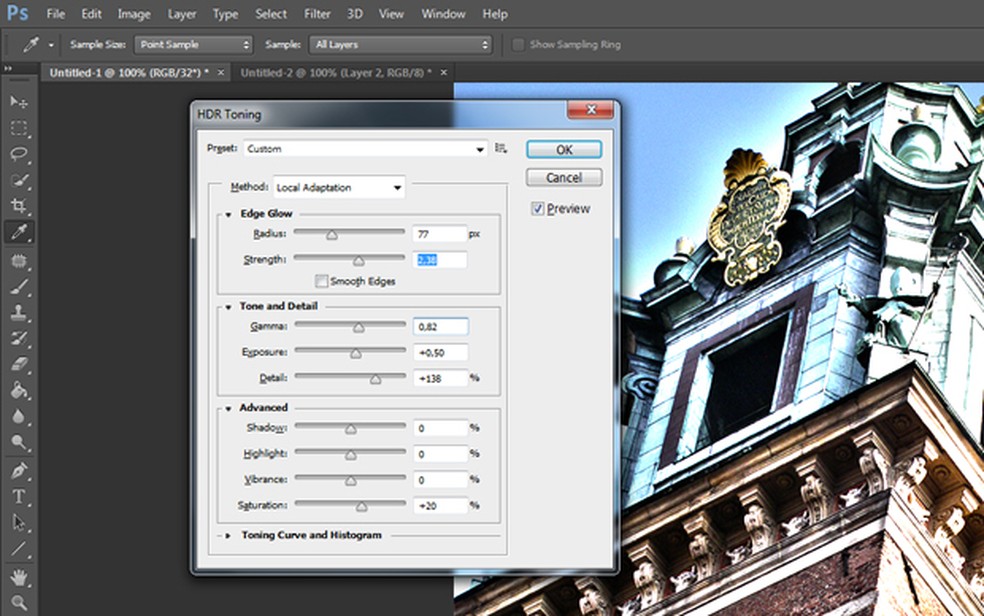Viewport: 984px width, 616px height.
Task: Select the Move tool
Action: (19, 102)
